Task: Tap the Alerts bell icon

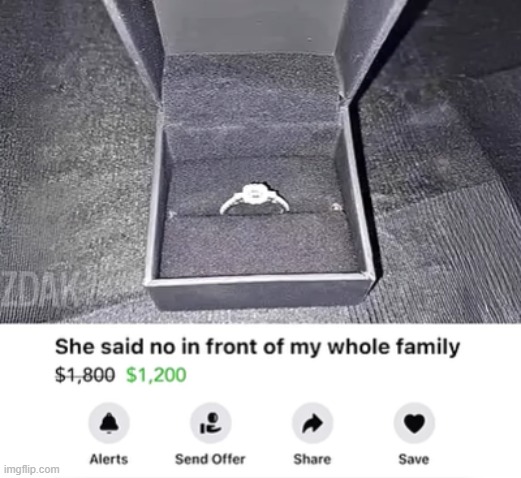Action: 109,423
